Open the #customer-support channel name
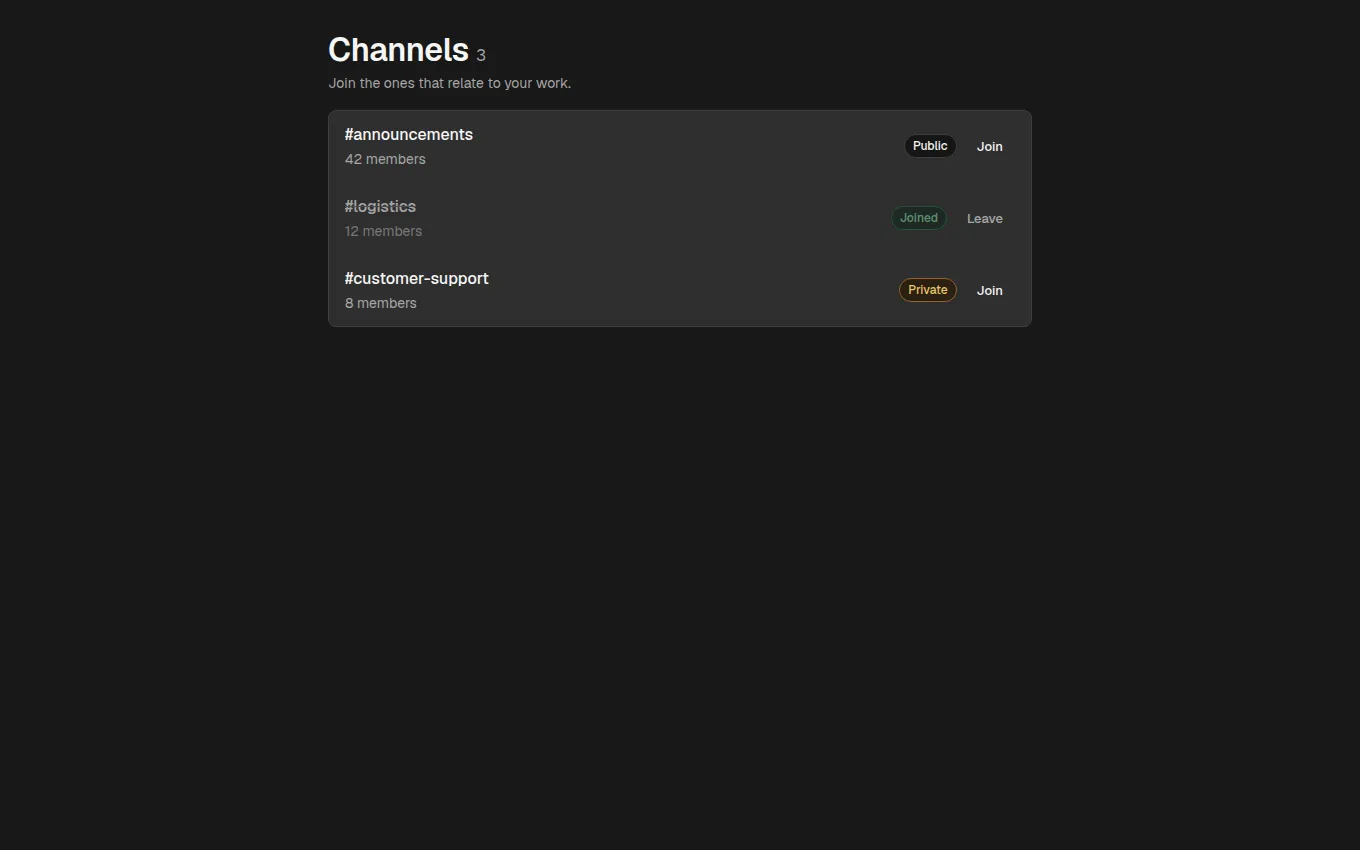 [x=416, y=279]
